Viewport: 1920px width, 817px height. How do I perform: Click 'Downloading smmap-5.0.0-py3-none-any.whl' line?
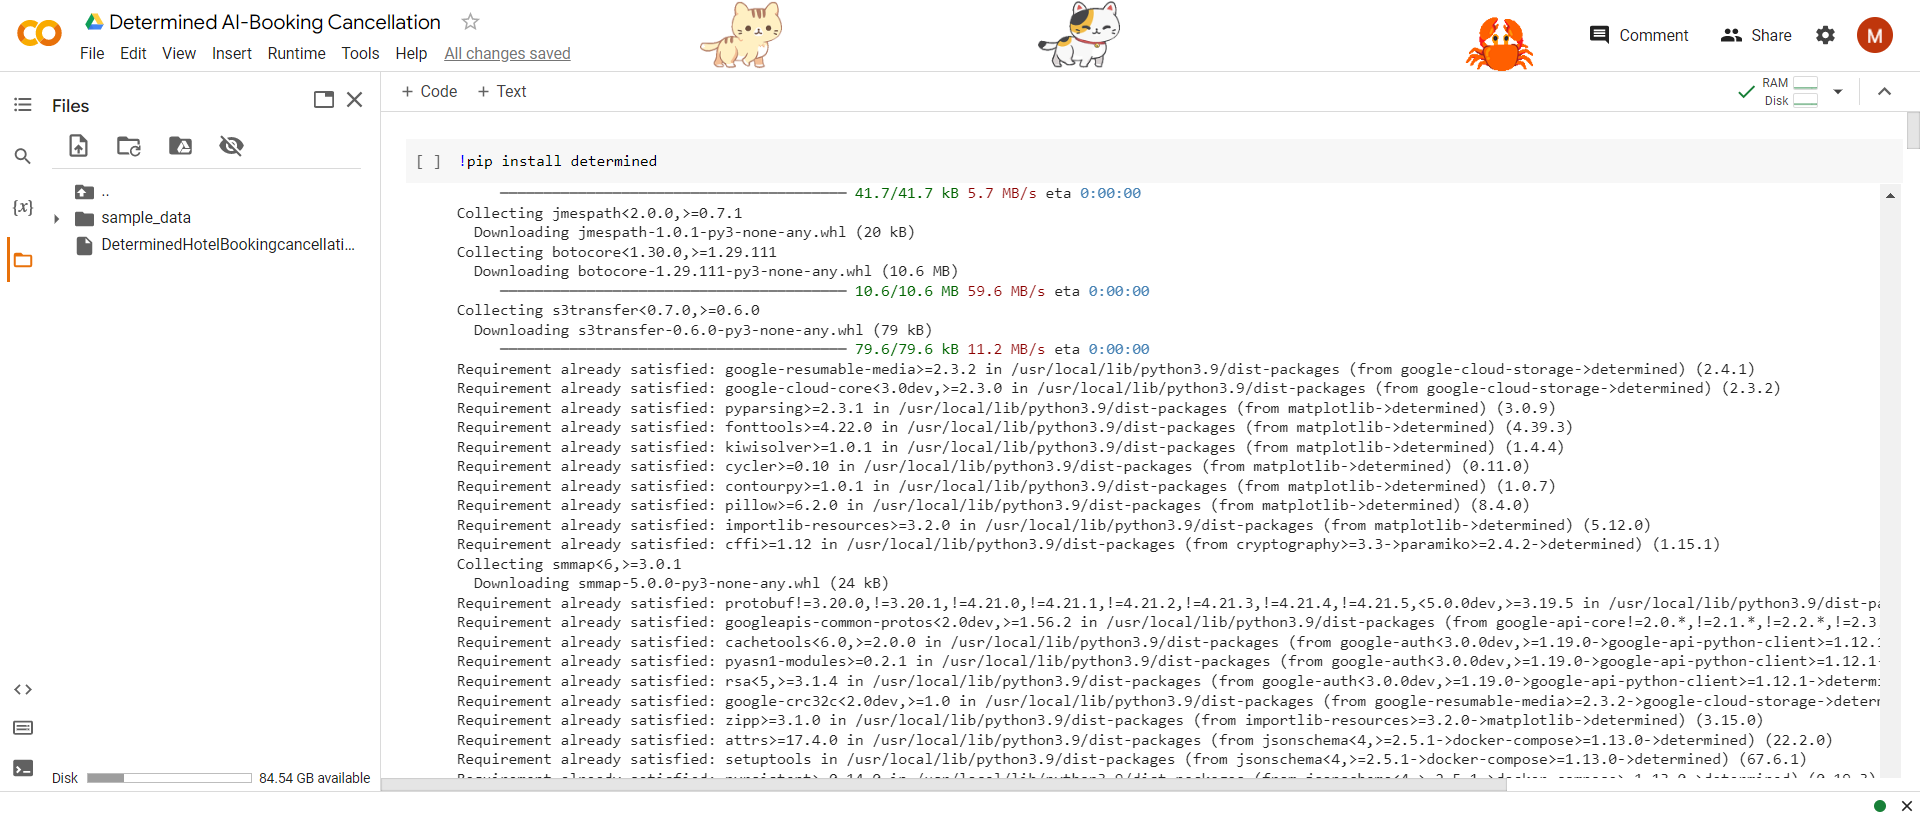click(x=681, y=583)
